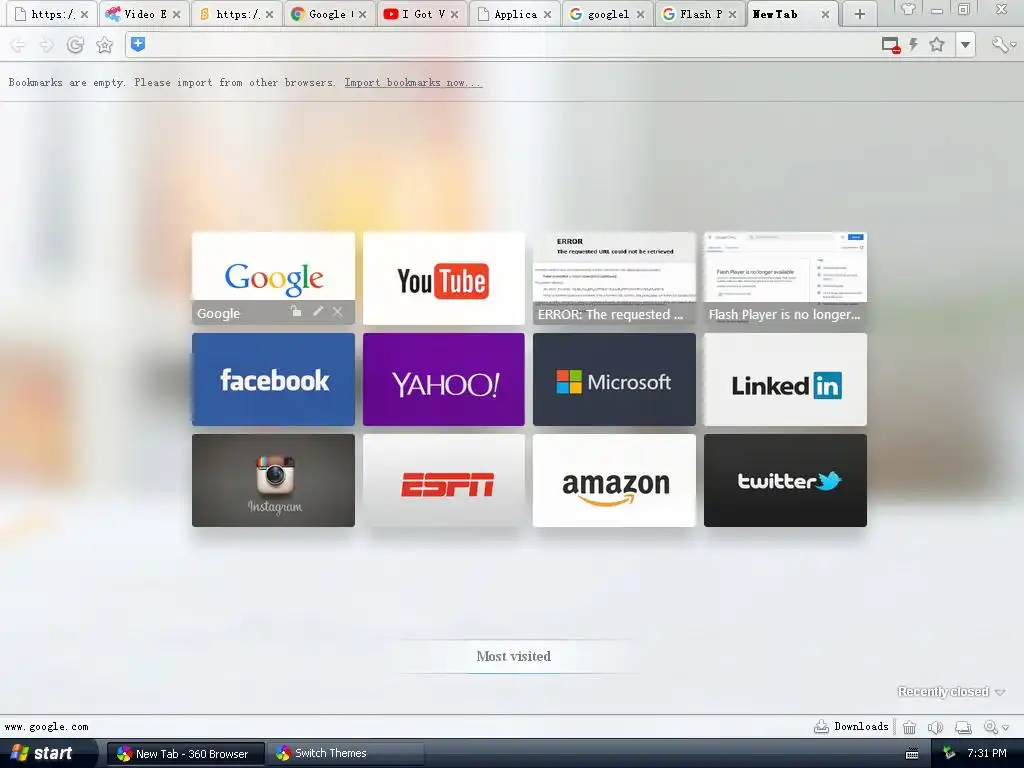Viewport: 1024px width, 768px height.
Task: Go back using the back arrow
Action: (x=18, y=45)
